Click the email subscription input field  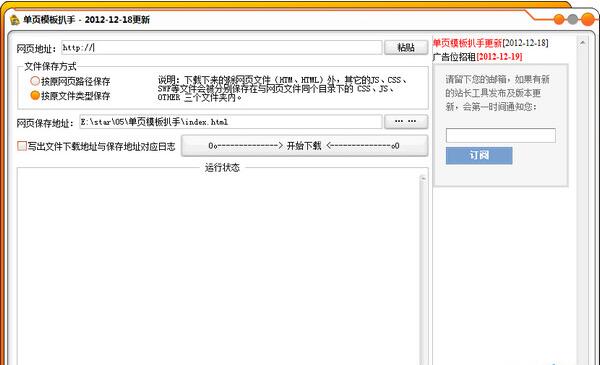click(x=501, y=135)
